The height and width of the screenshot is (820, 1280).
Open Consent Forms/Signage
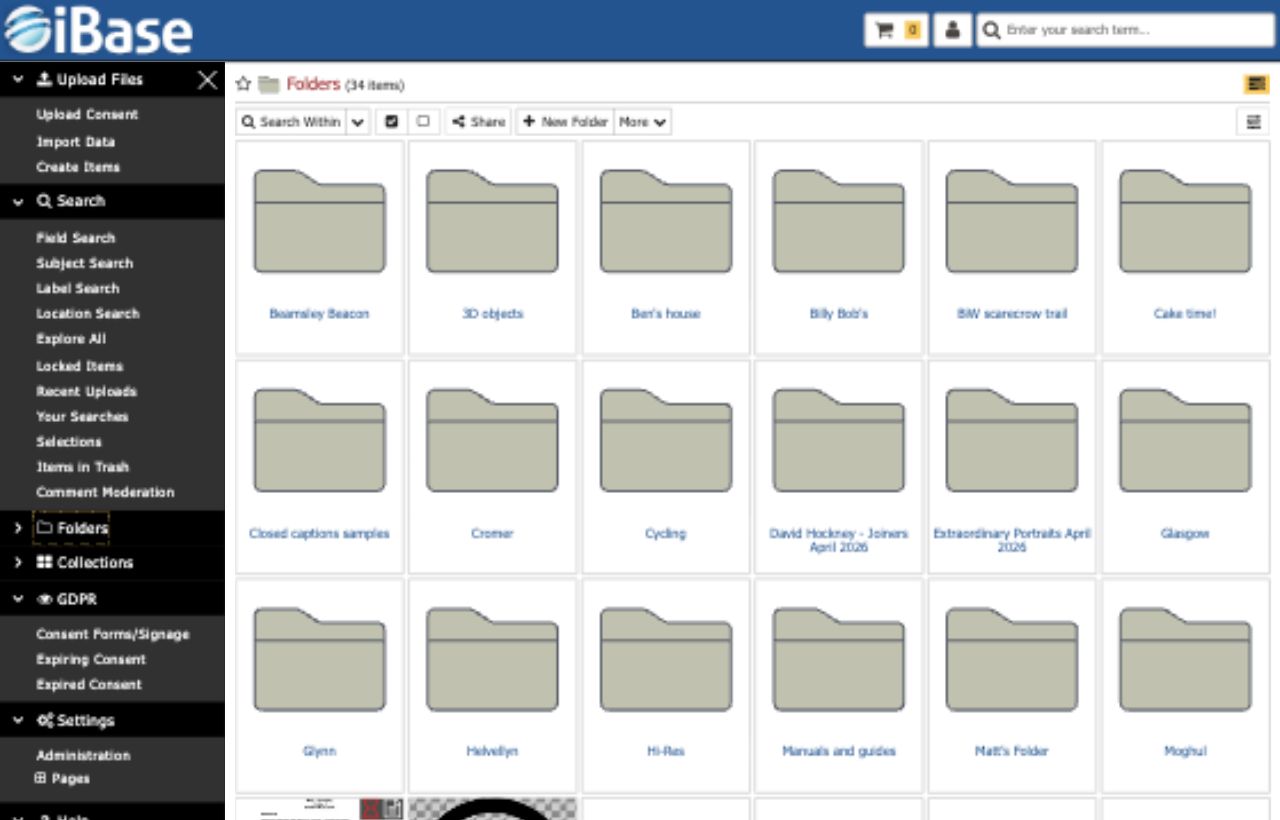[x=112, y=634]
